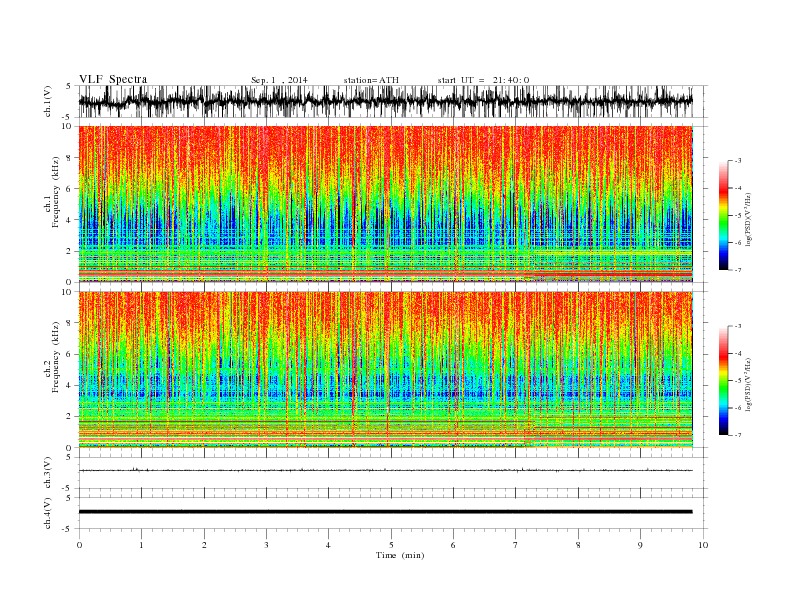Image resolution: width=792 pixels, height=612 pixels.
Task: Click the "-3" tick on ch.1 colorbar
Action: (x=738, y=161)
